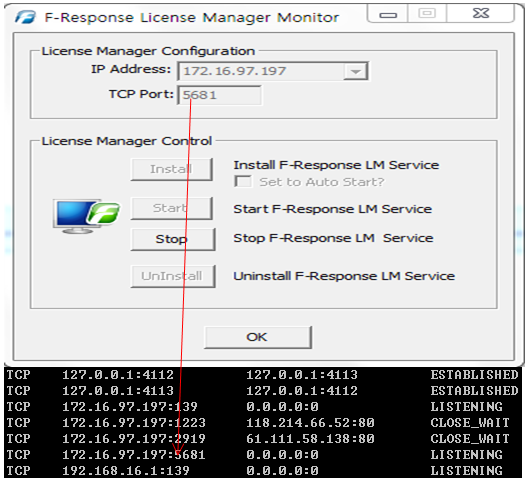527x481 pixels.
Task: Select 172.16.97.197:2919 in console output
Action: [x=134, y=439]
